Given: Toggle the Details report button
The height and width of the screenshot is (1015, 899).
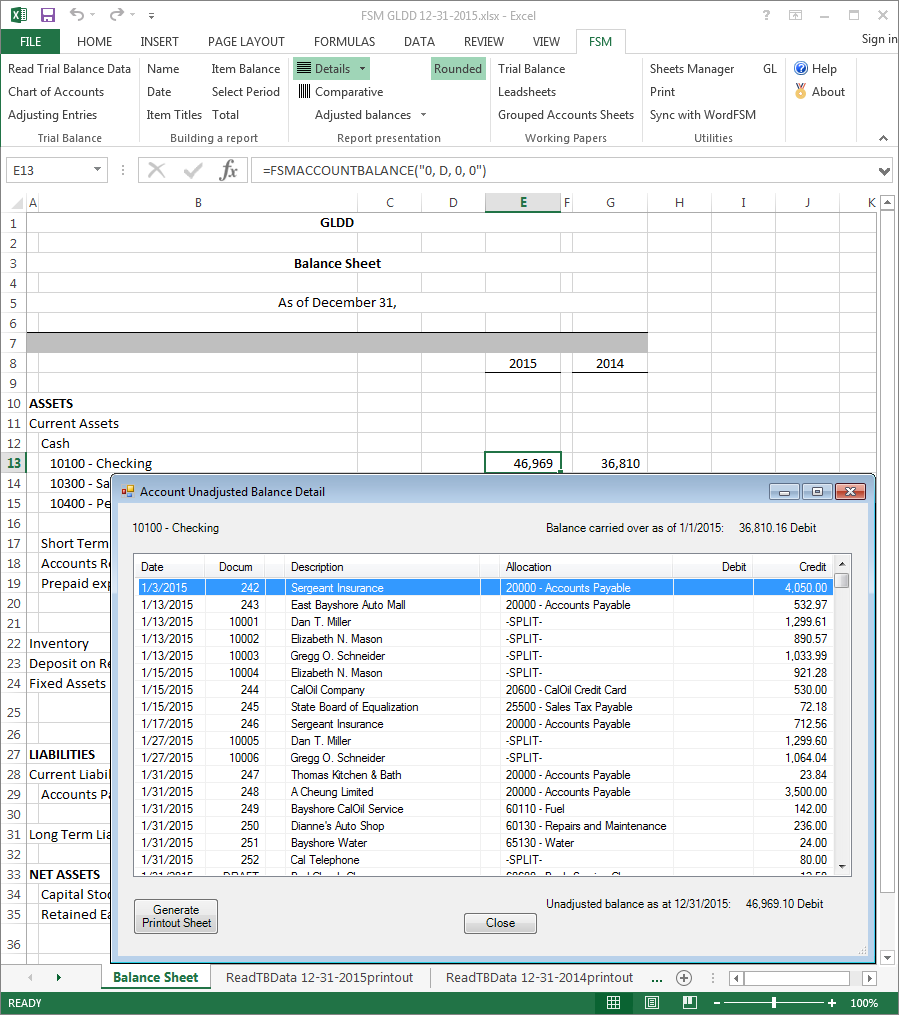Looking at the screenshot, I should click(324, 69).
